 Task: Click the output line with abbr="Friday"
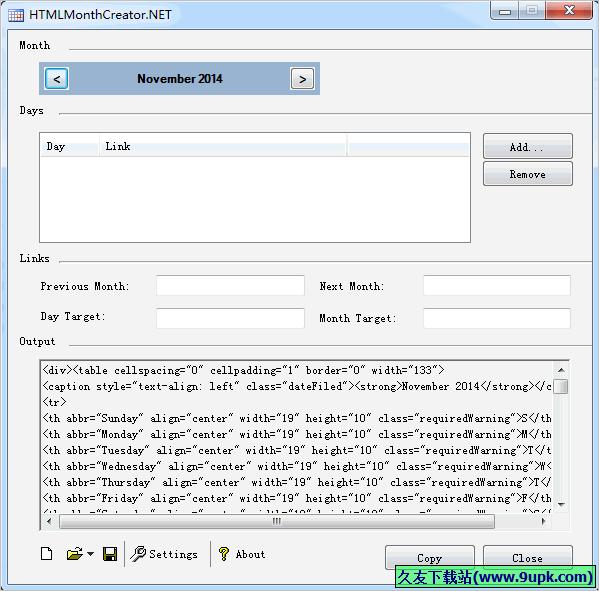(x=297, y=499)
